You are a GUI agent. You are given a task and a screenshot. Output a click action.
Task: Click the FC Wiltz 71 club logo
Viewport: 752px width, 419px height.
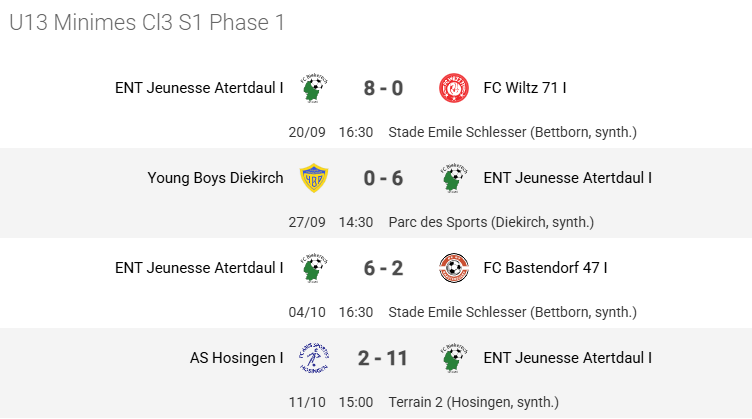pos(453,89)
